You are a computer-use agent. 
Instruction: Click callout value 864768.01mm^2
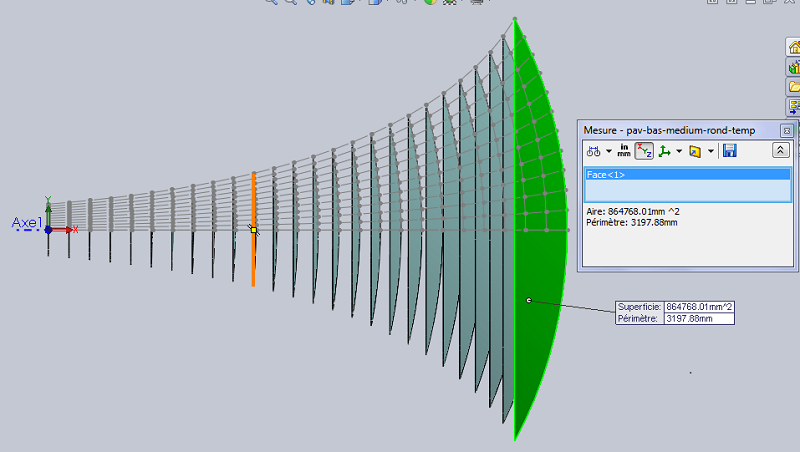click(699, 307)
